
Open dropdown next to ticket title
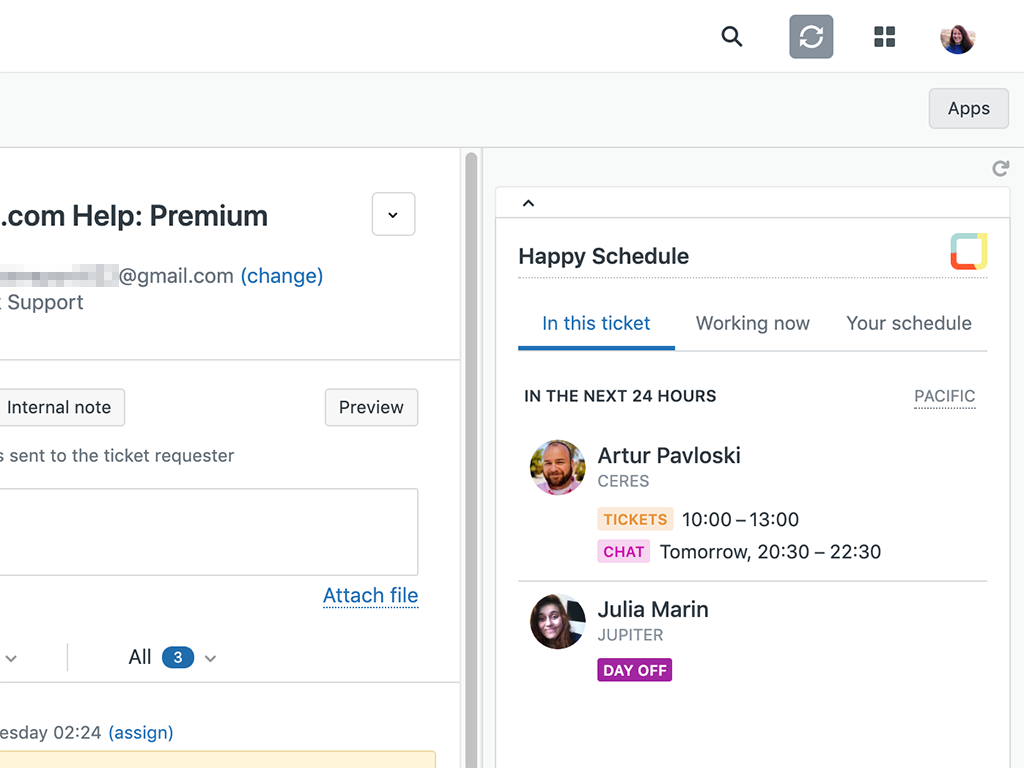point(393,215)
